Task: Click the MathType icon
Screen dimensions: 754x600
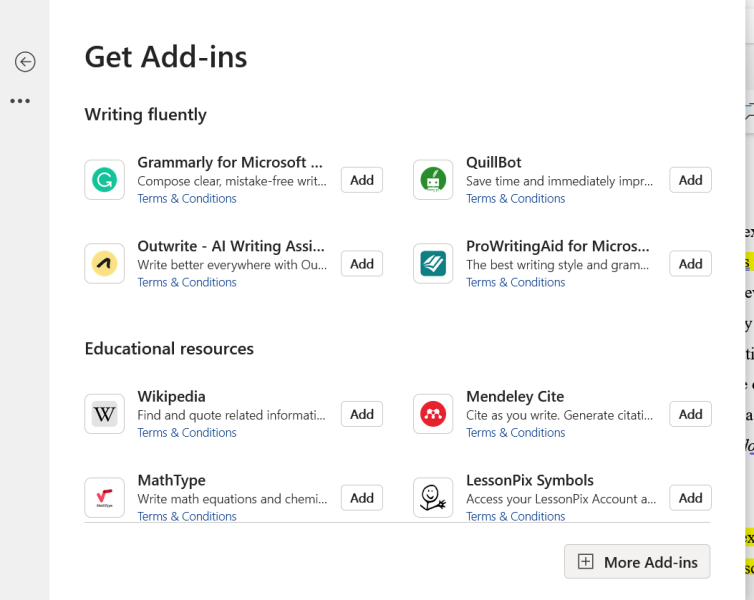Action: point(104,498)
